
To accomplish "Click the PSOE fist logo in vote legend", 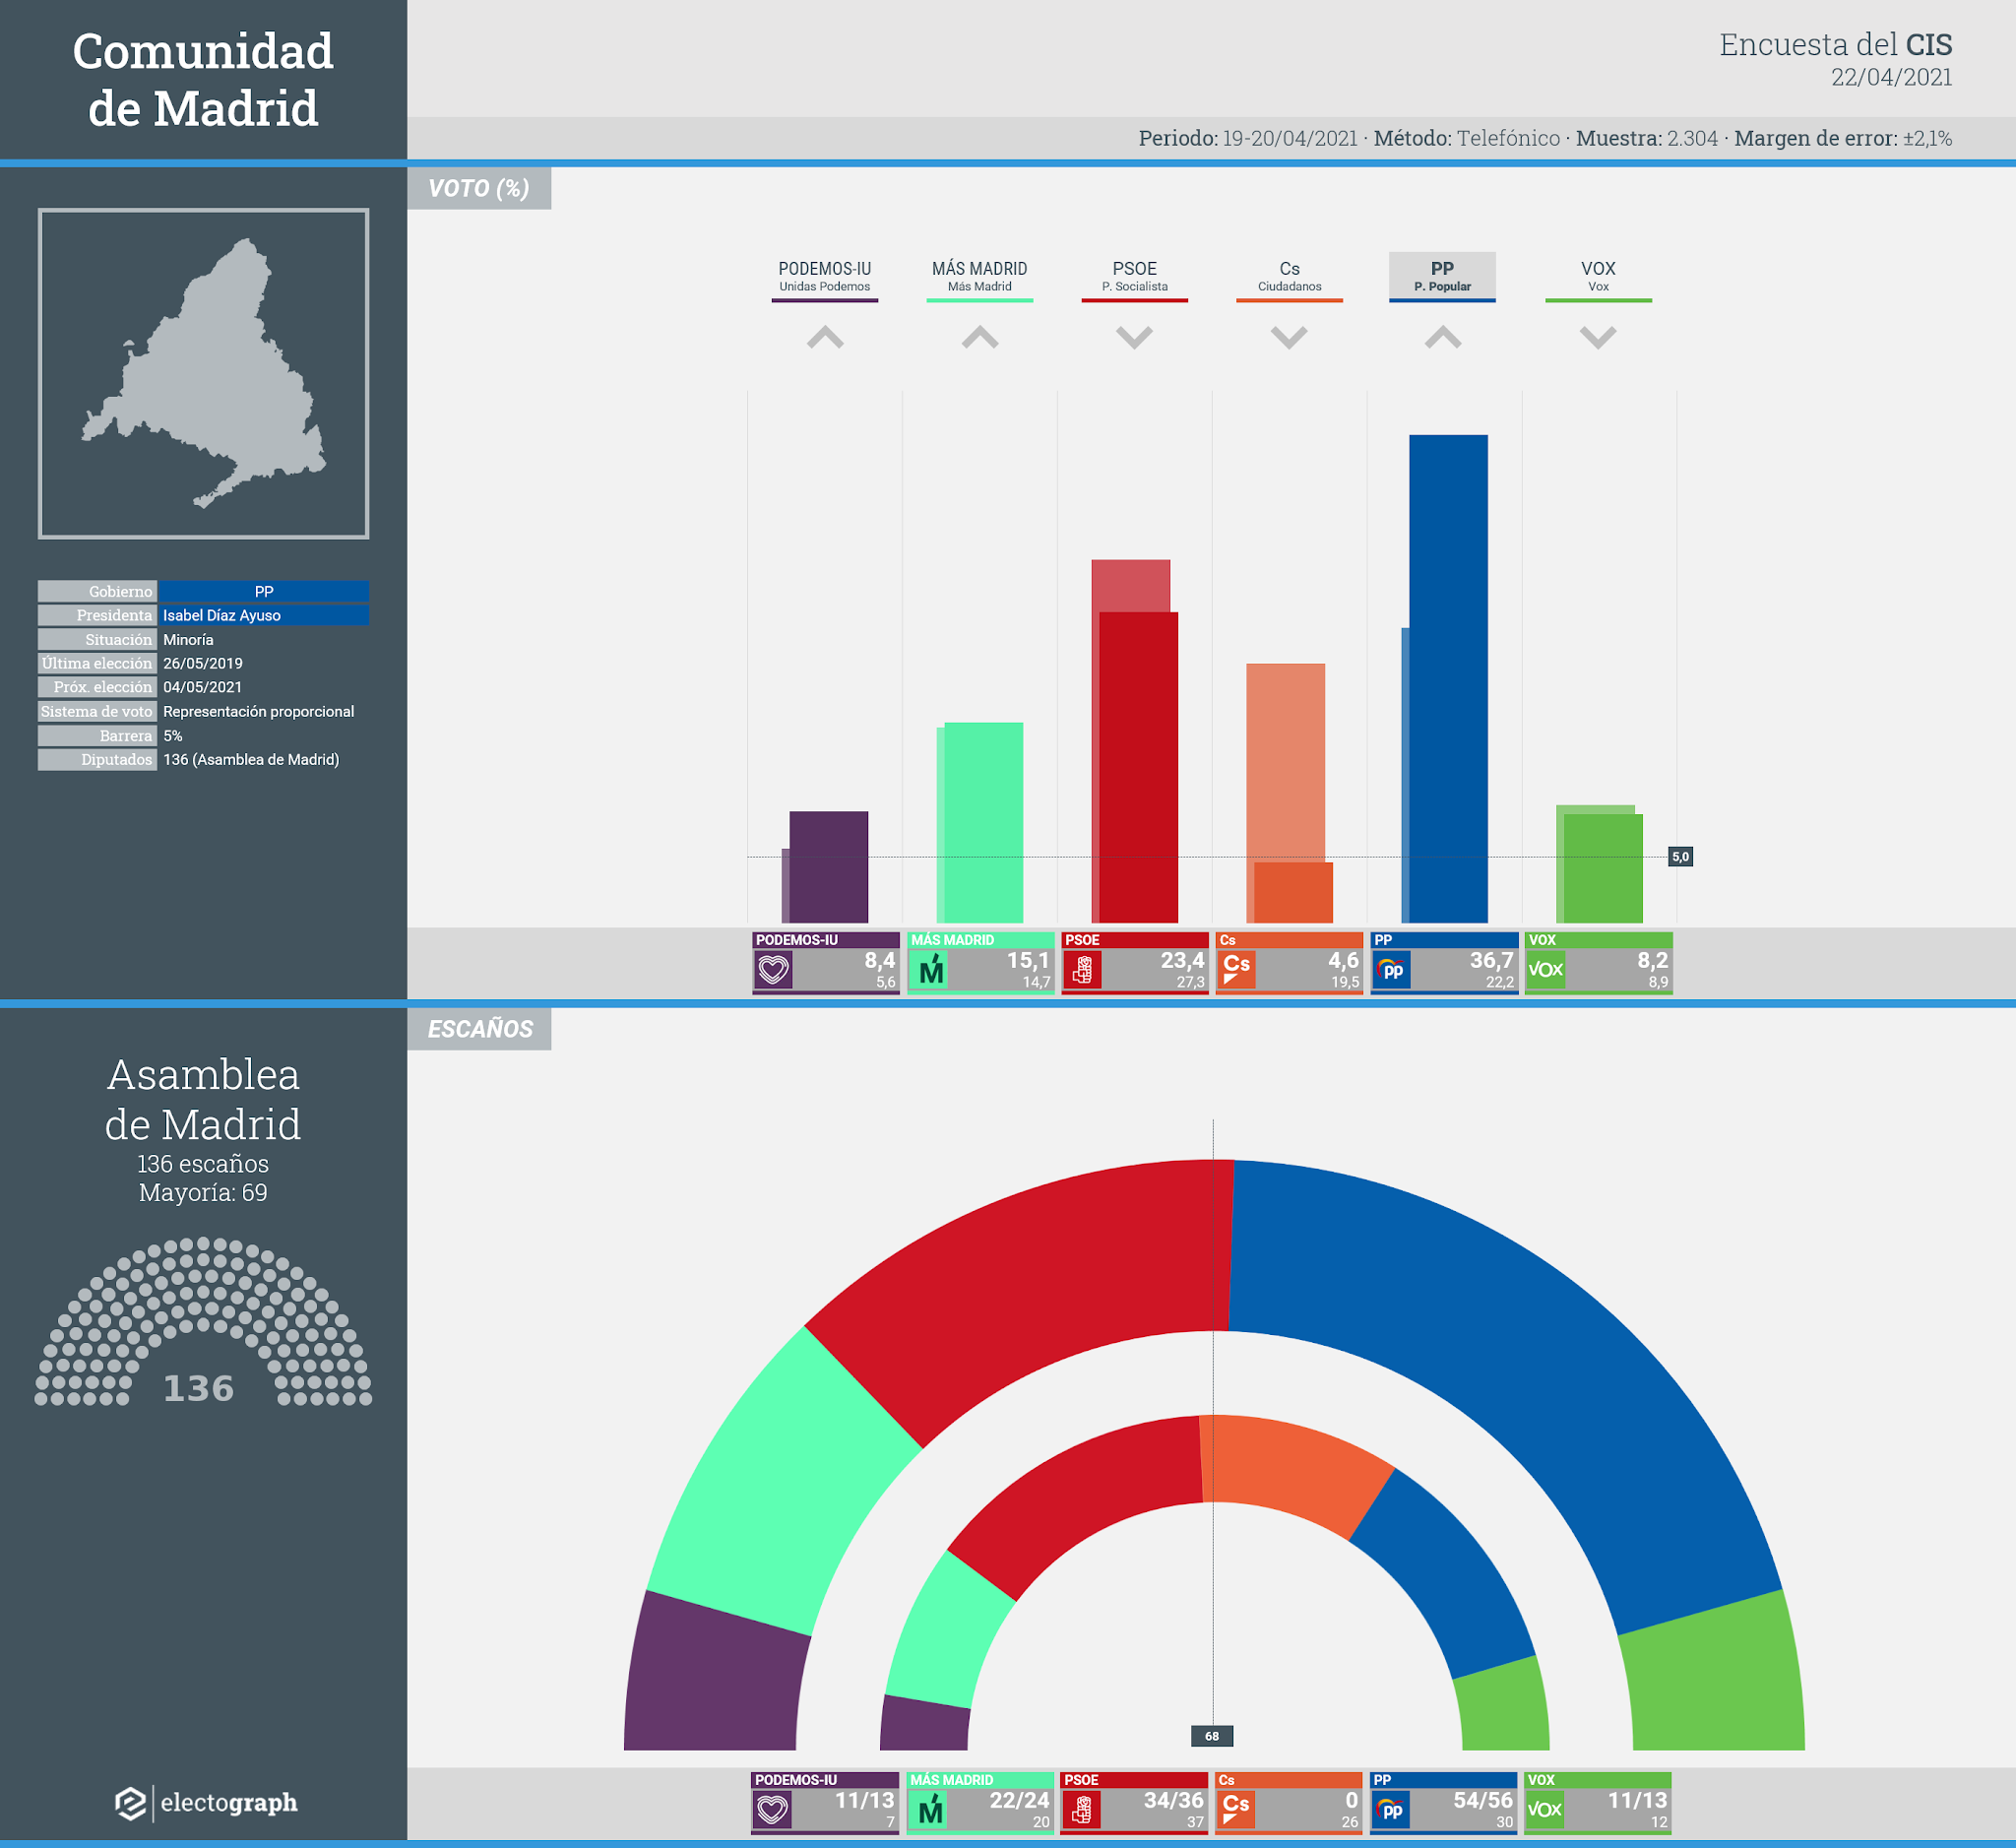I will [x=1083, y=969].
